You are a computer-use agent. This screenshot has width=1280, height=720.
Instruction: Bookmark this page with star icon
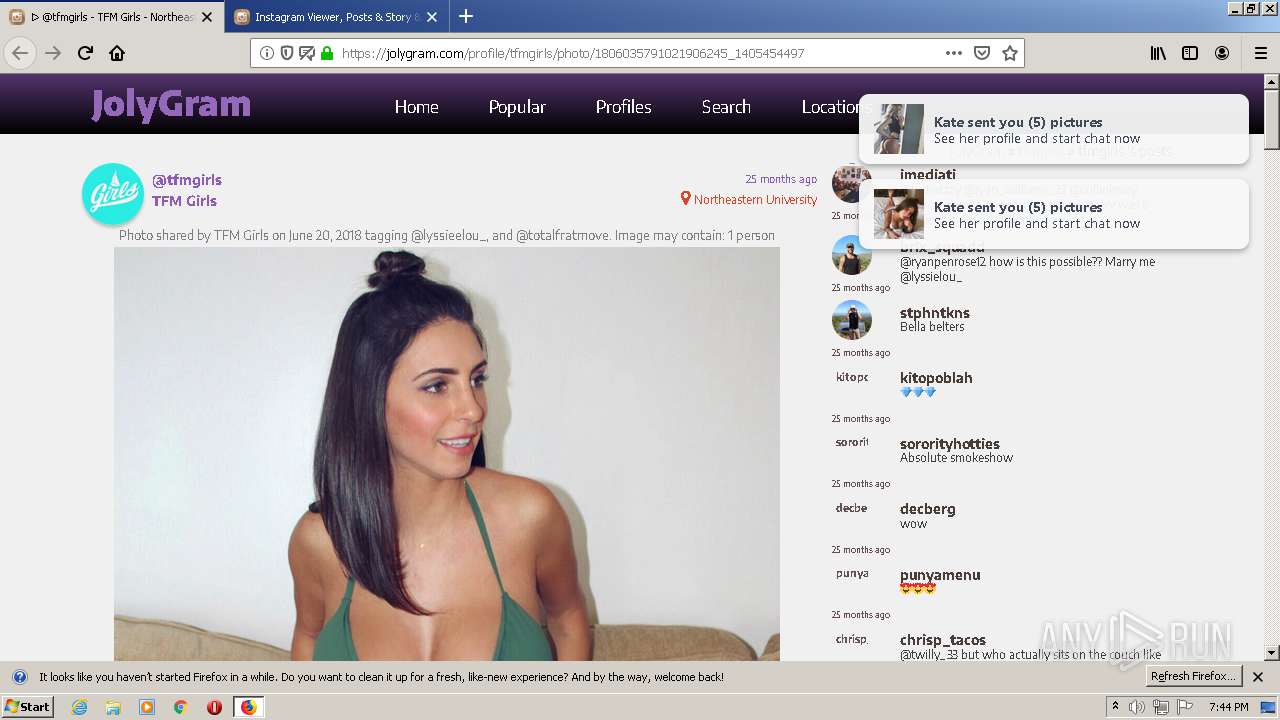[1010, 53]
